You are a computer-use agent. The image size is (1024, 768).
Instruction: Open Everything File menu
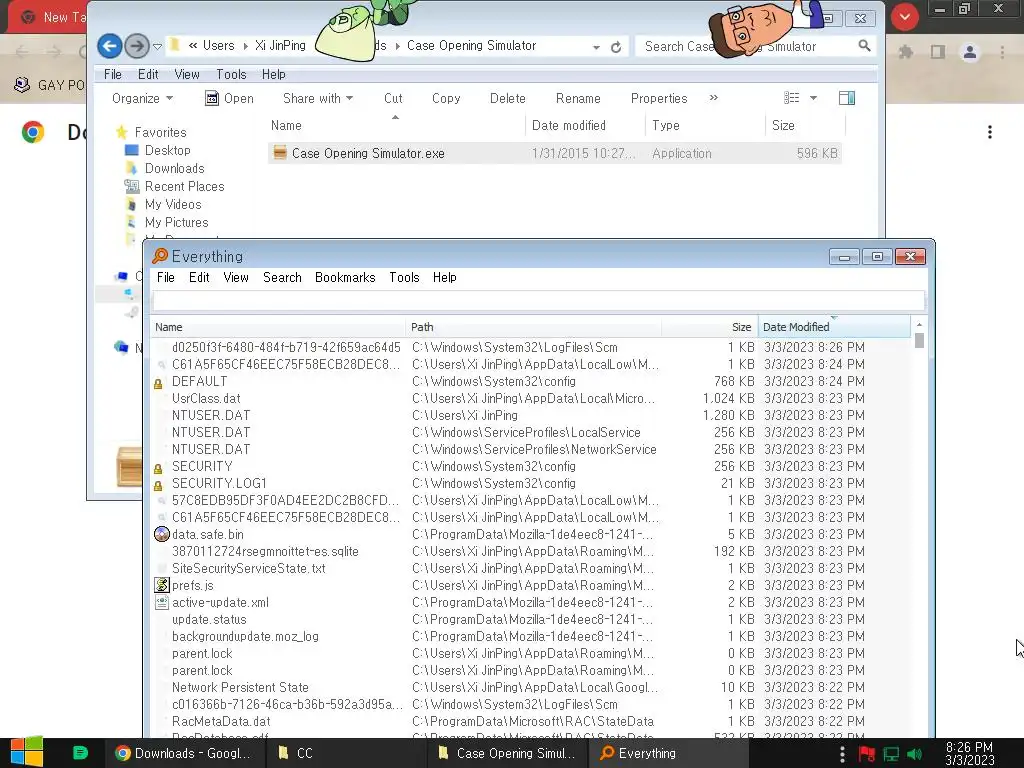pyautogui.click(x=165, y=277)
